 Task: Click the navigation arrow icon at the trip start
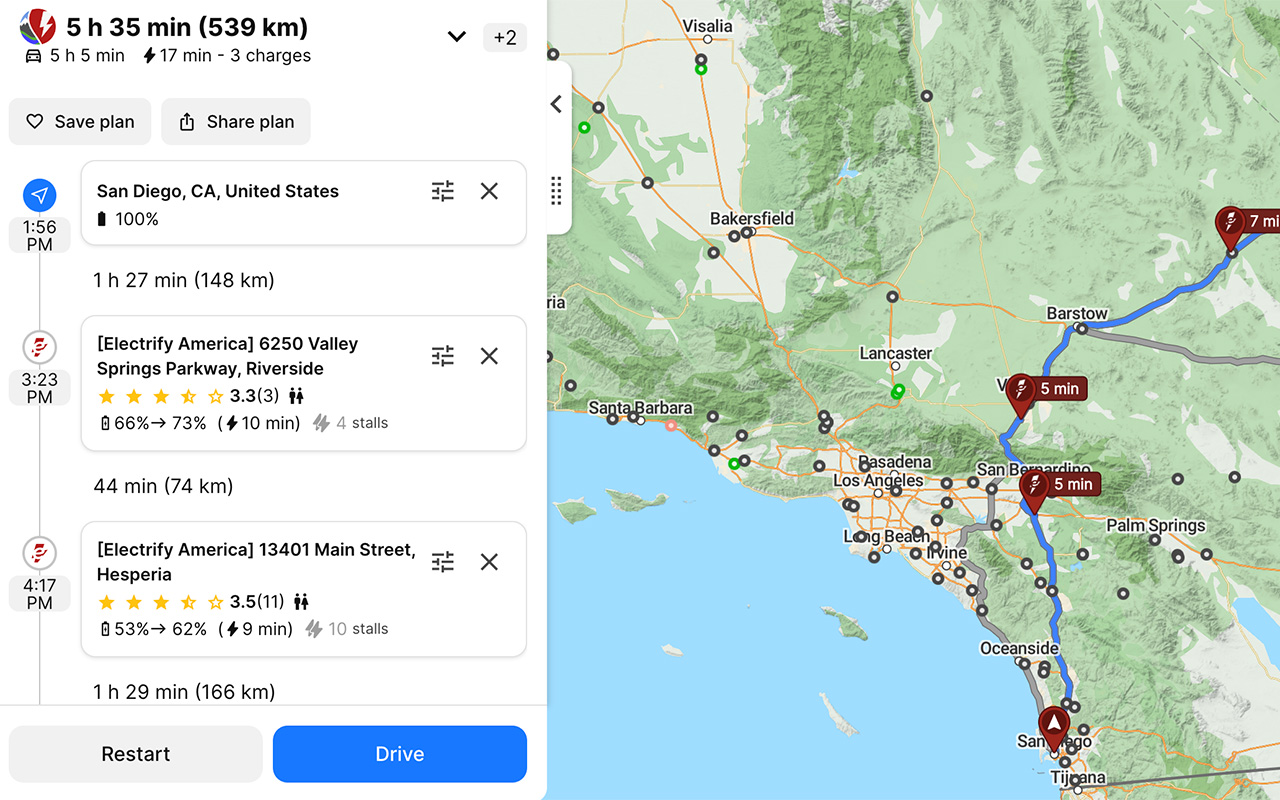[x=39, y=195]
